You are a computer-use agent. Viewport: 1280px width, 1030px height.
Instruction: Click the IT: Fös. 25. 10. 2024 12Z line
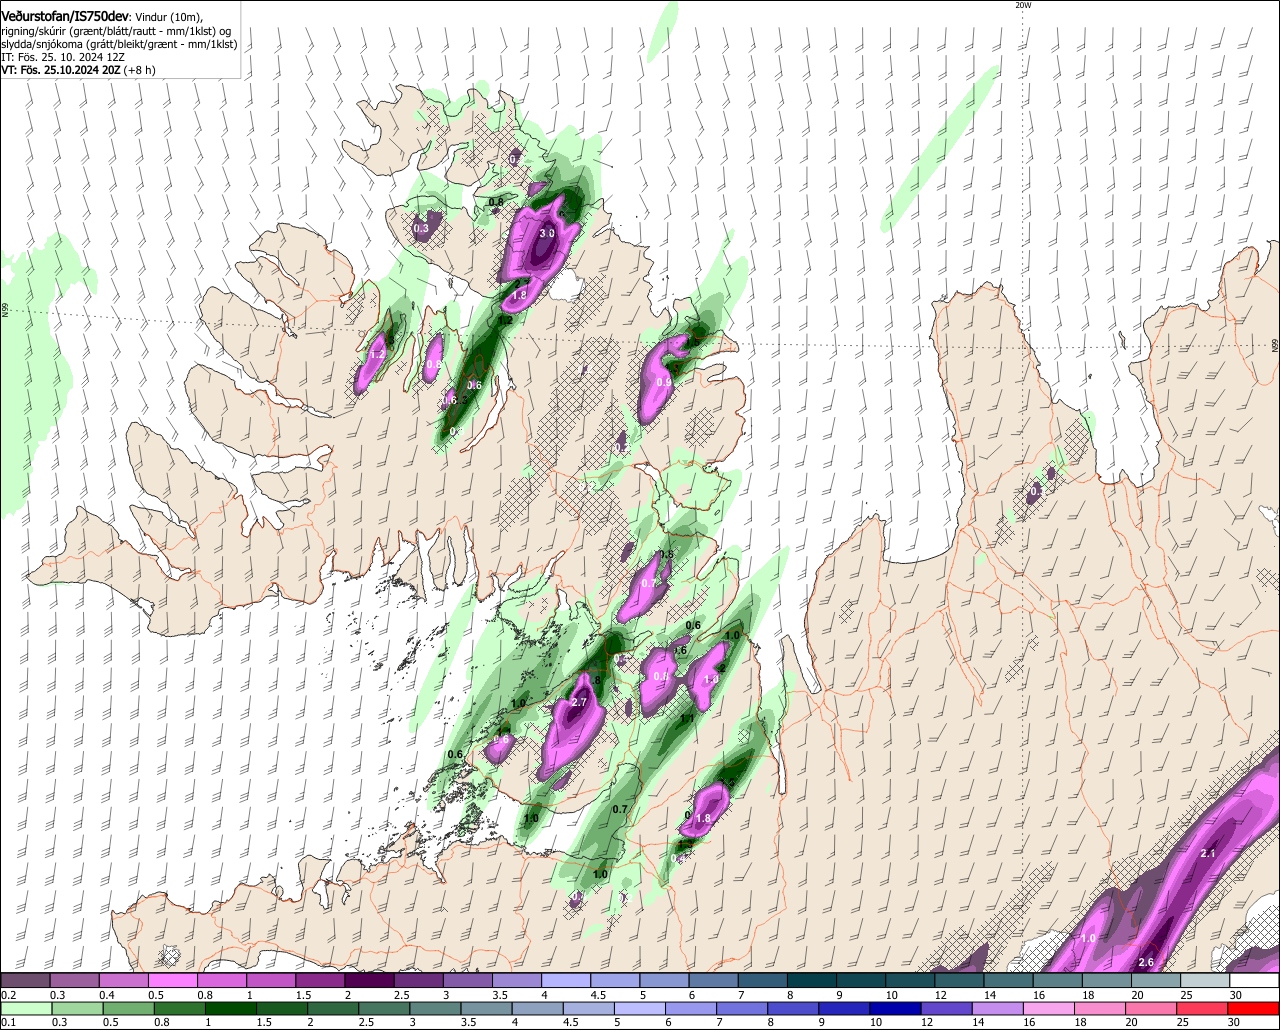63,57
